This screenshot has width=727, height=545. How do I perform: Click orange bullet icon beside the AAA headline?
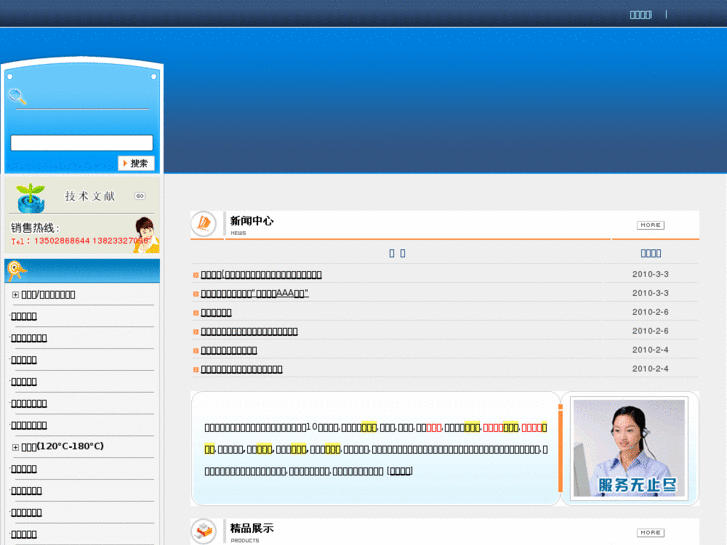click(x=196, y=294)
